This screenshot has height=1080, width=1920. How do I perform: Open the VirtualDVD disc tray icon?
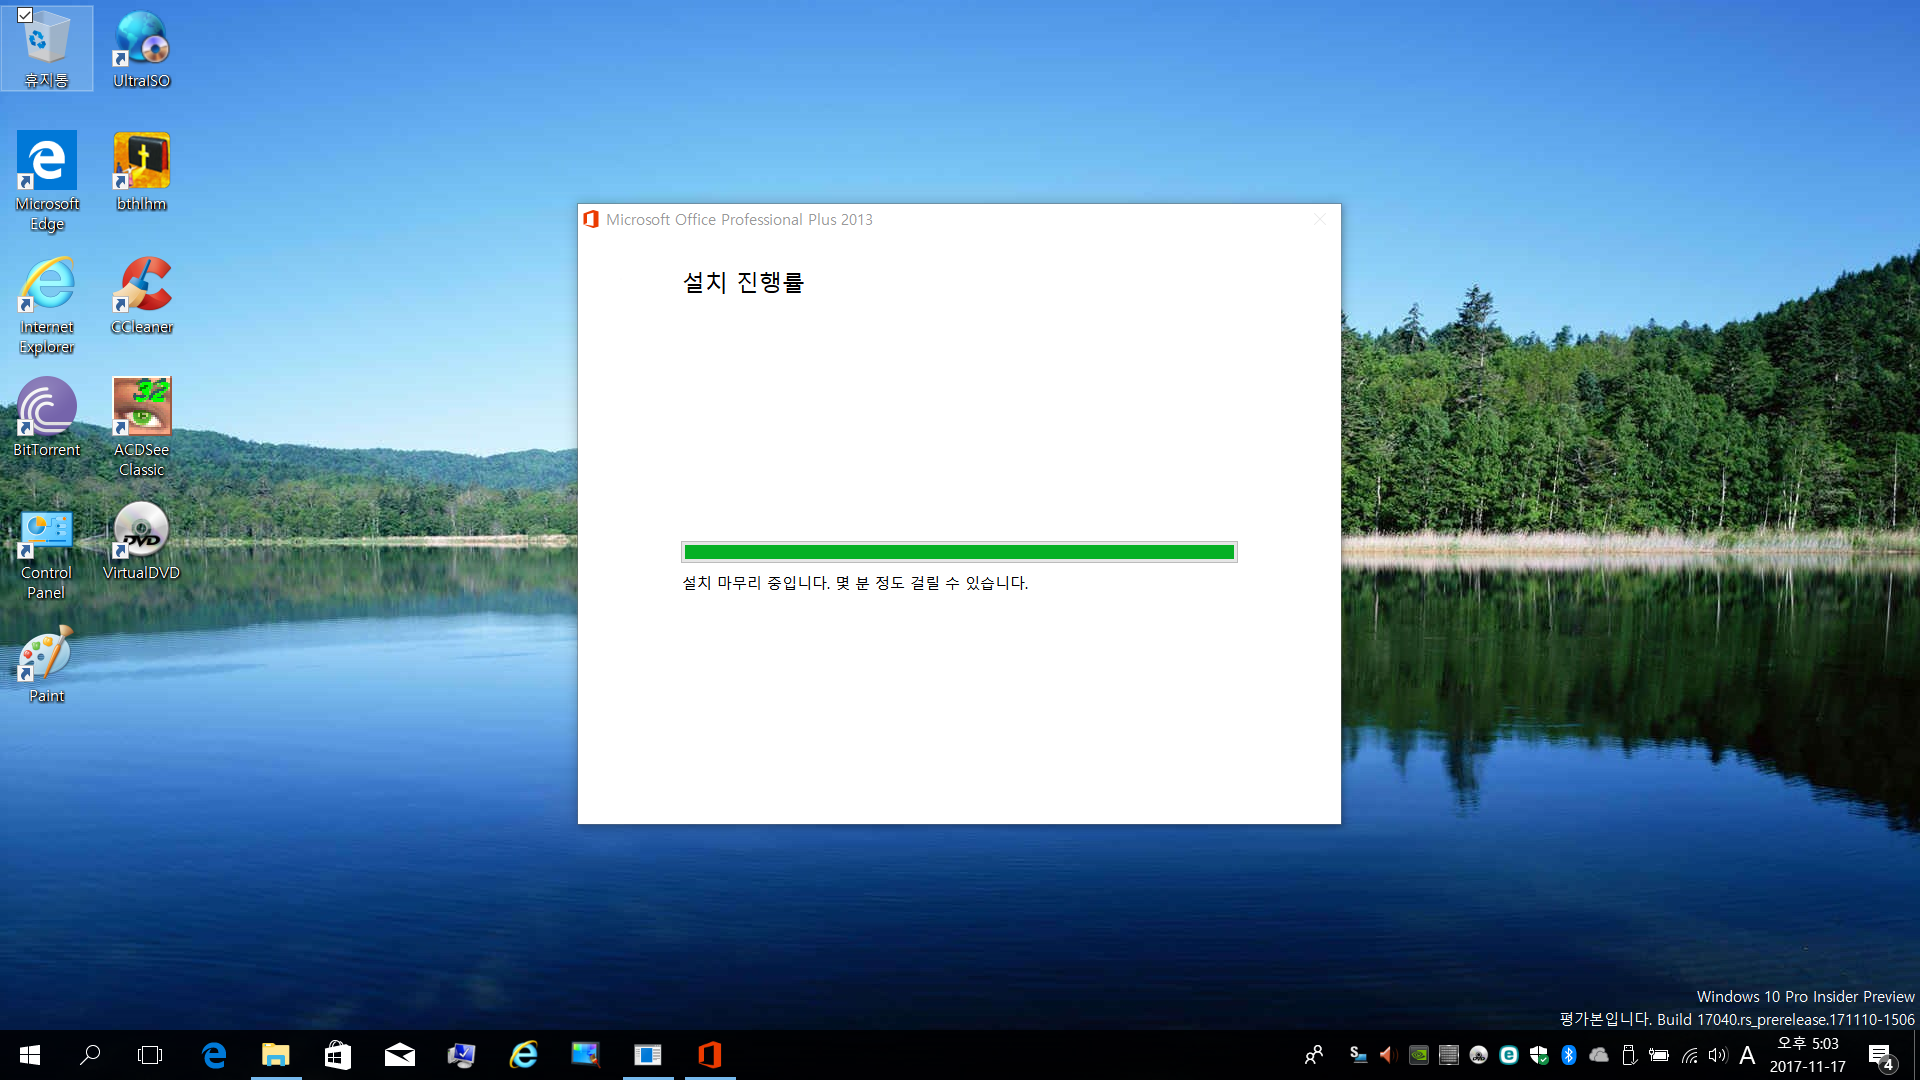[1478, 1055]
